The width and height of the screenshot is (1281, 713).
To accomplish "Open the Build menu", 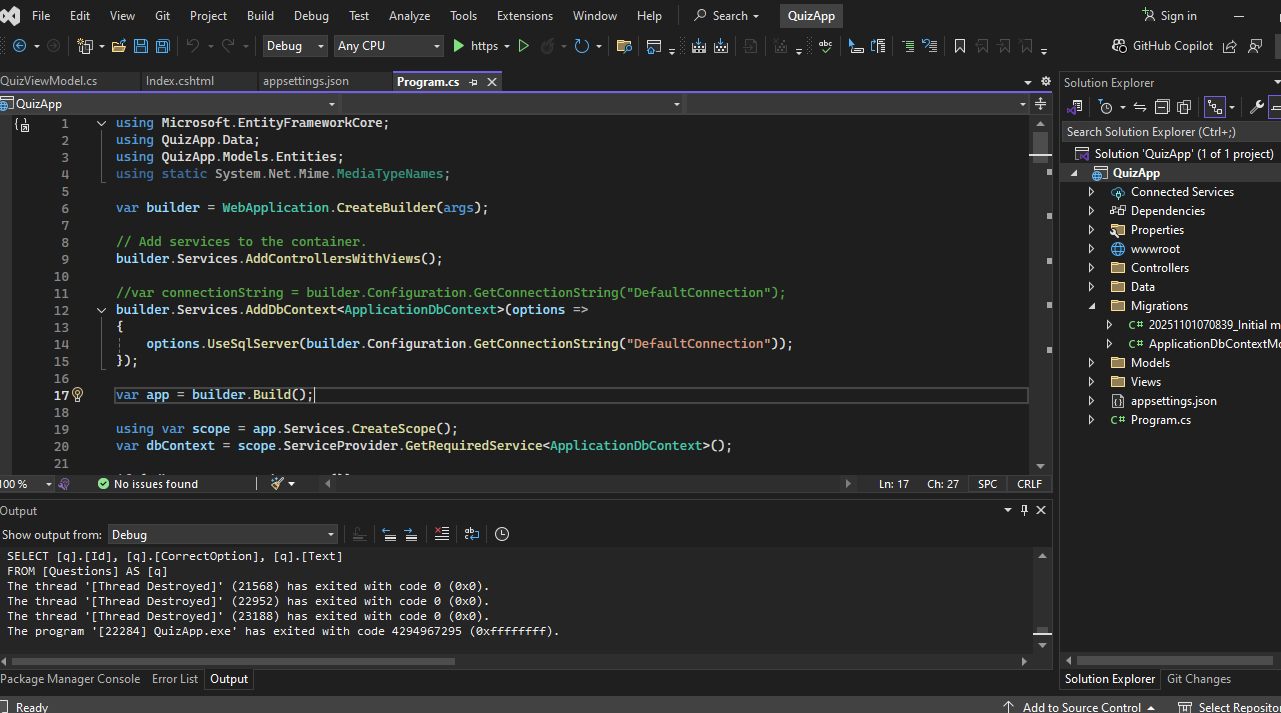I will coord(260,16).
